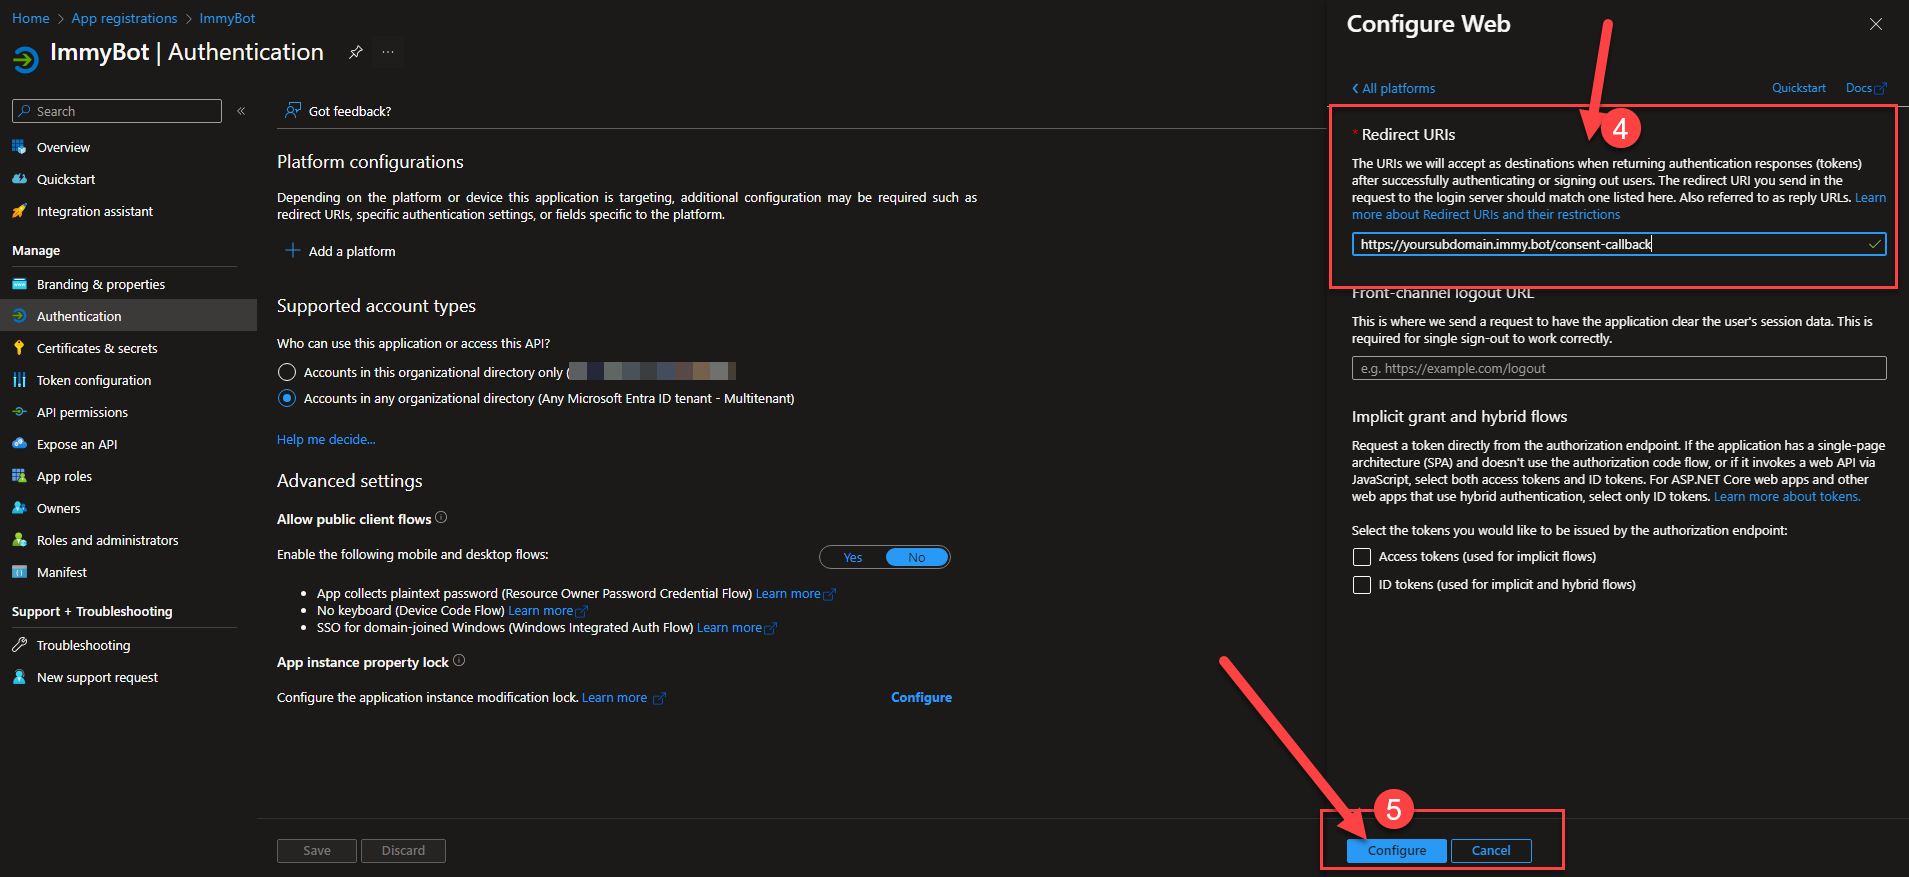Pin the ImmyBot Authentication page
This screenshot has width=1909, height=877.
click(x=356, y=52)
